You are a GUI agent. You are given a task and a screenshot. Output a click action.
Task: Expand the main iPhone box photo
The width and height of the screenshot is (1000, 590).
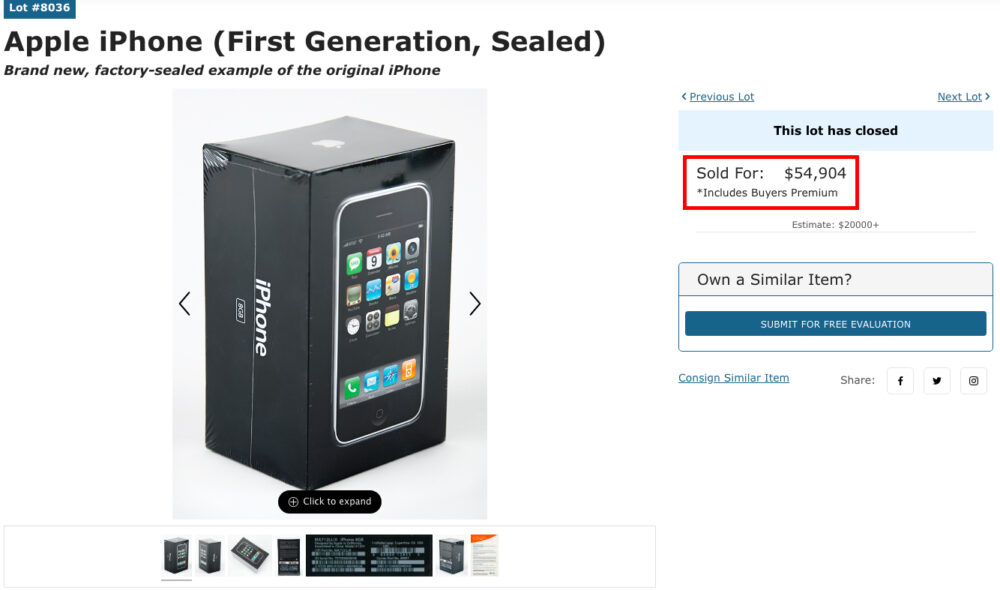[x=330, y=300]
